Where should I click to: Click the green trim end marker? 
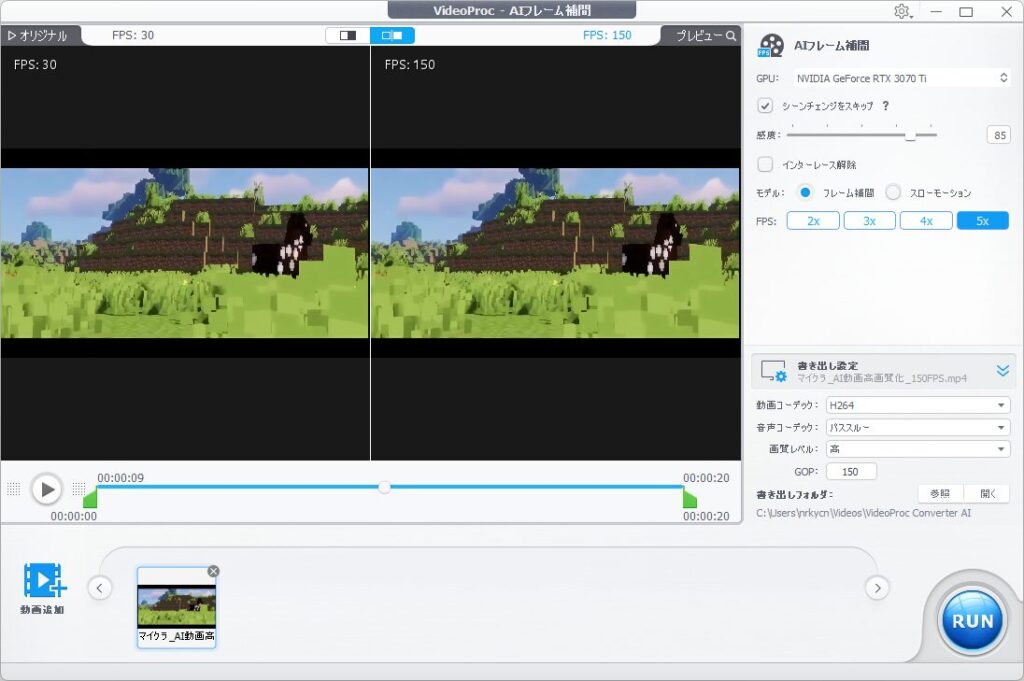(690, 499)
